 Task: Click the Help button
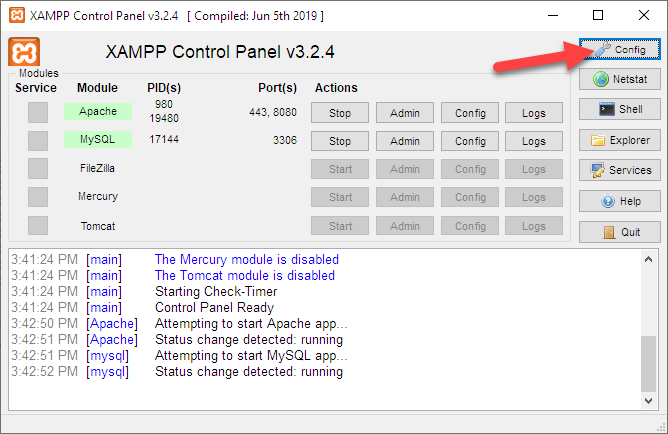tap(619, 201)
